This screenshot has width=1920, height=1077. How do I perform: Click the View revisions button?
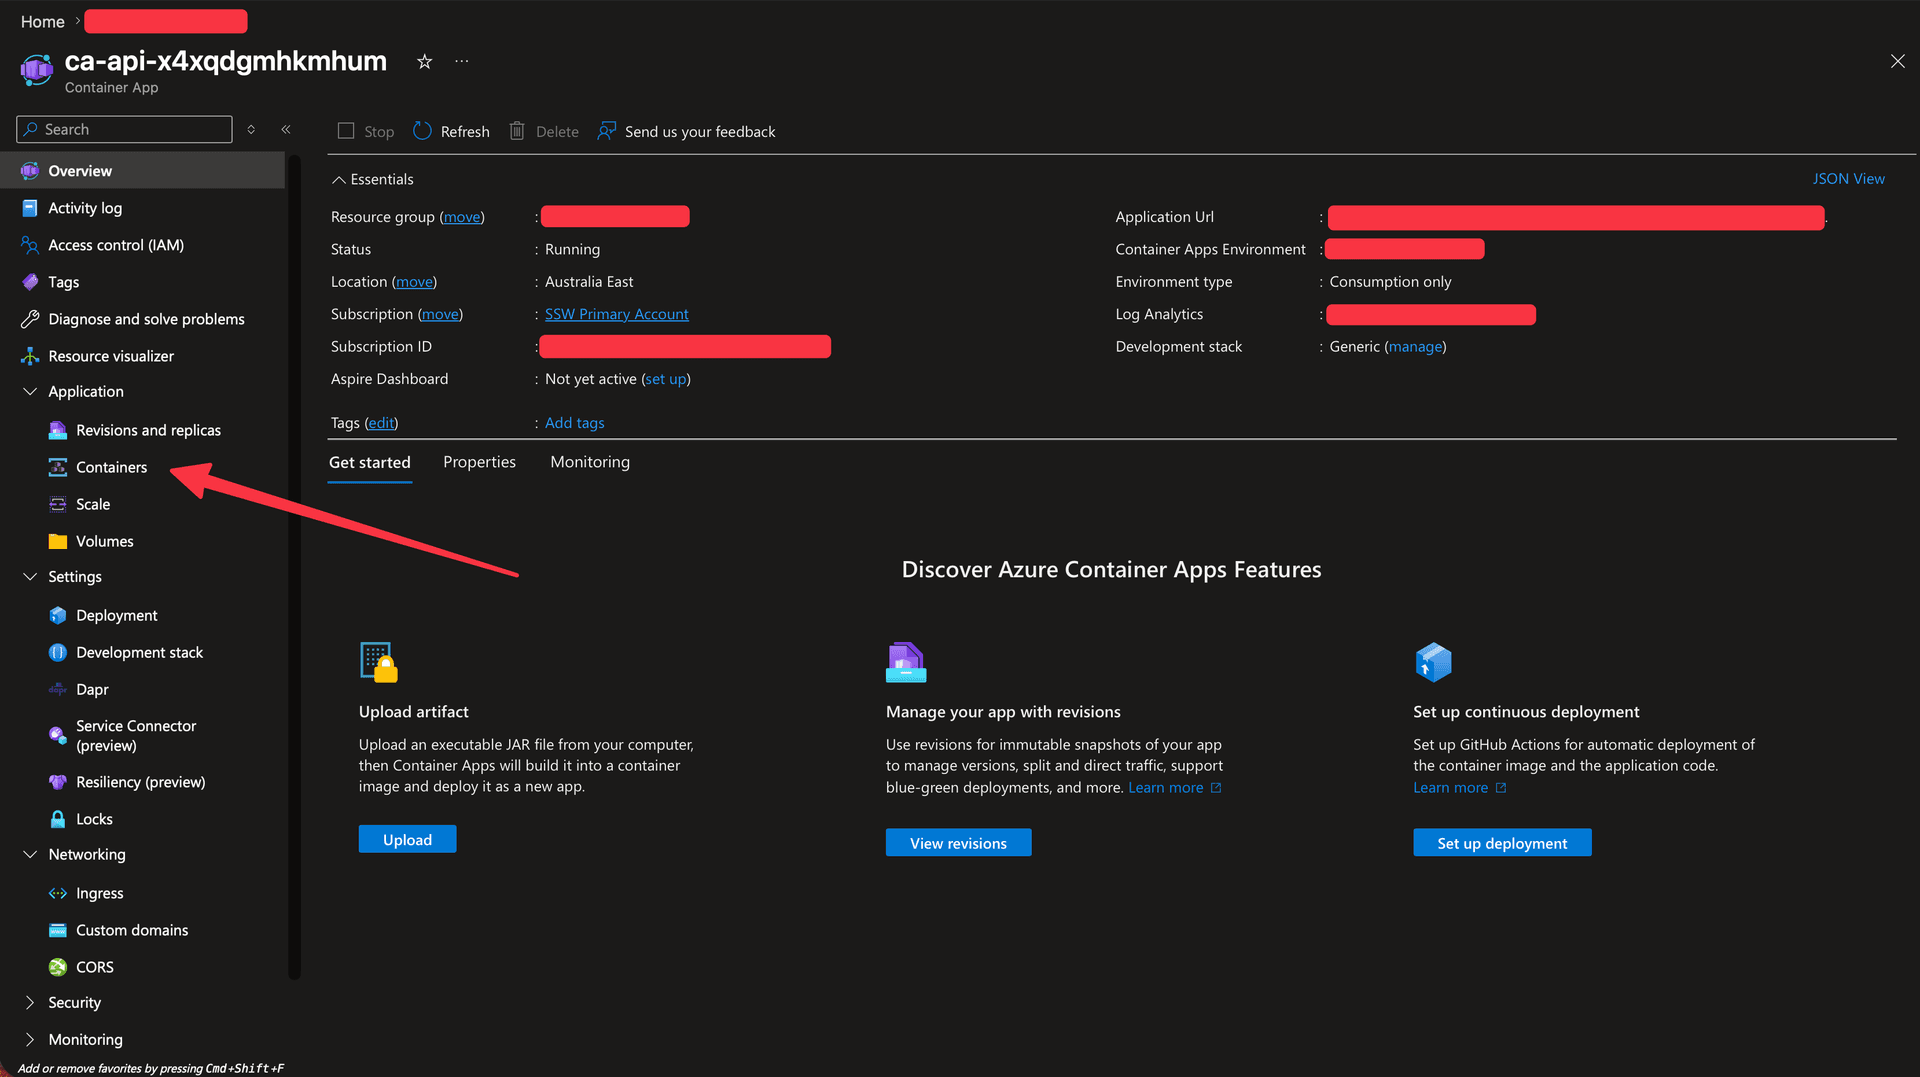pyautogui.click(x=958, y=843)
